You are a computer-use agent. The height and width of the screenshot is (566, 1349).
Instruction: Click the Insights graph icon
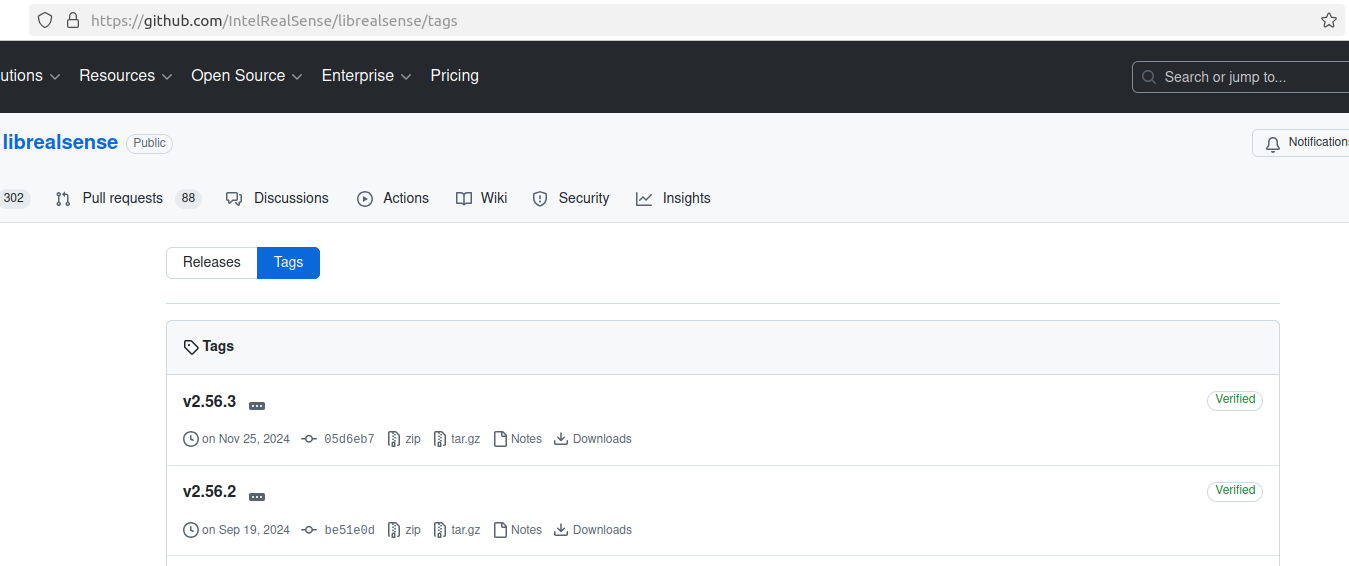[644, 199]
